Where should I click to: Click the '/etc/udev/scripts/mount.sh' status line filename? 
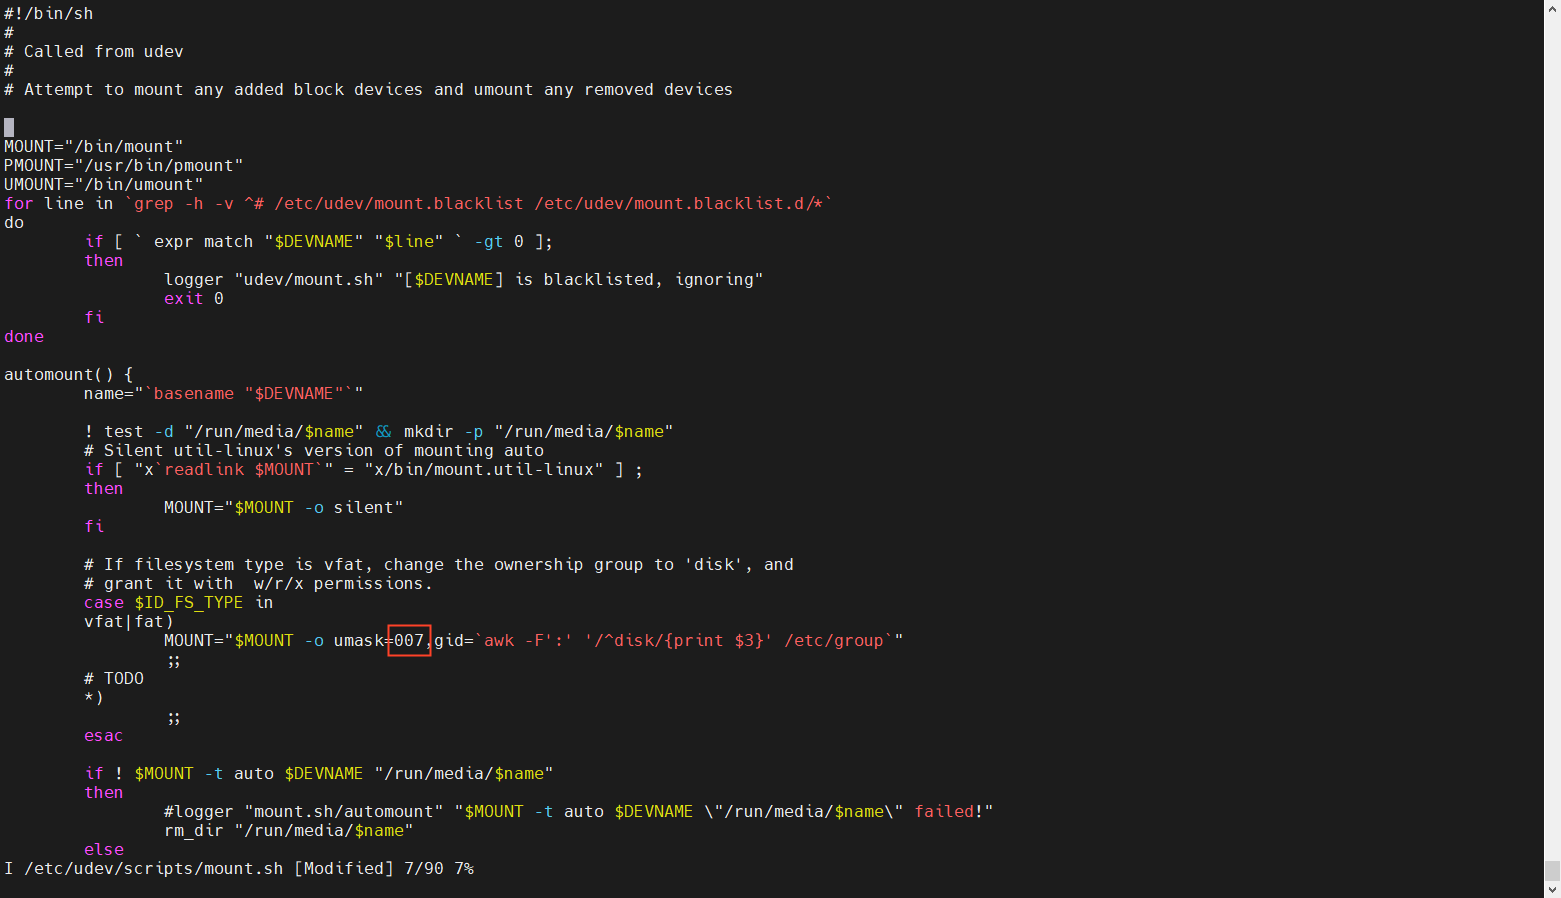pyautogui.click(x=154, y=868)
